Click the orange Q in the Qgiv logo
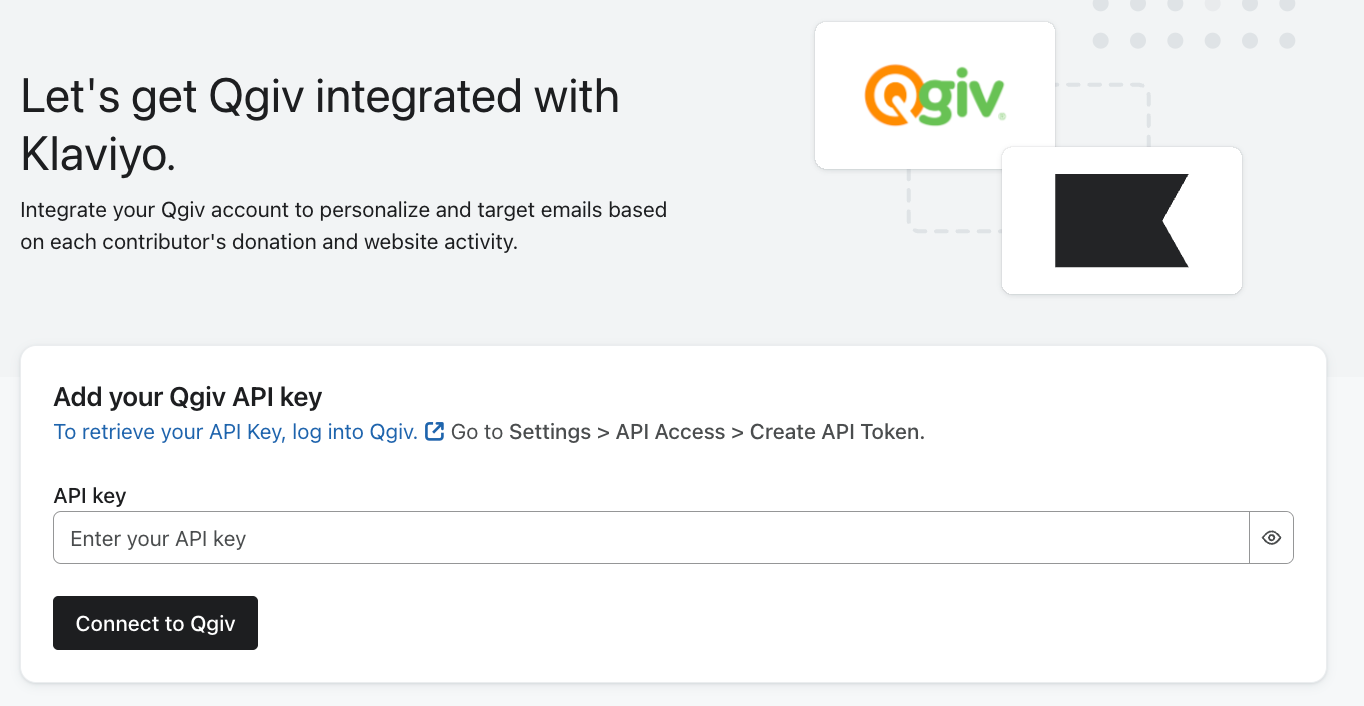This screenshot has width=1364, height=706. pyautogui.click(x=886, y=96)
